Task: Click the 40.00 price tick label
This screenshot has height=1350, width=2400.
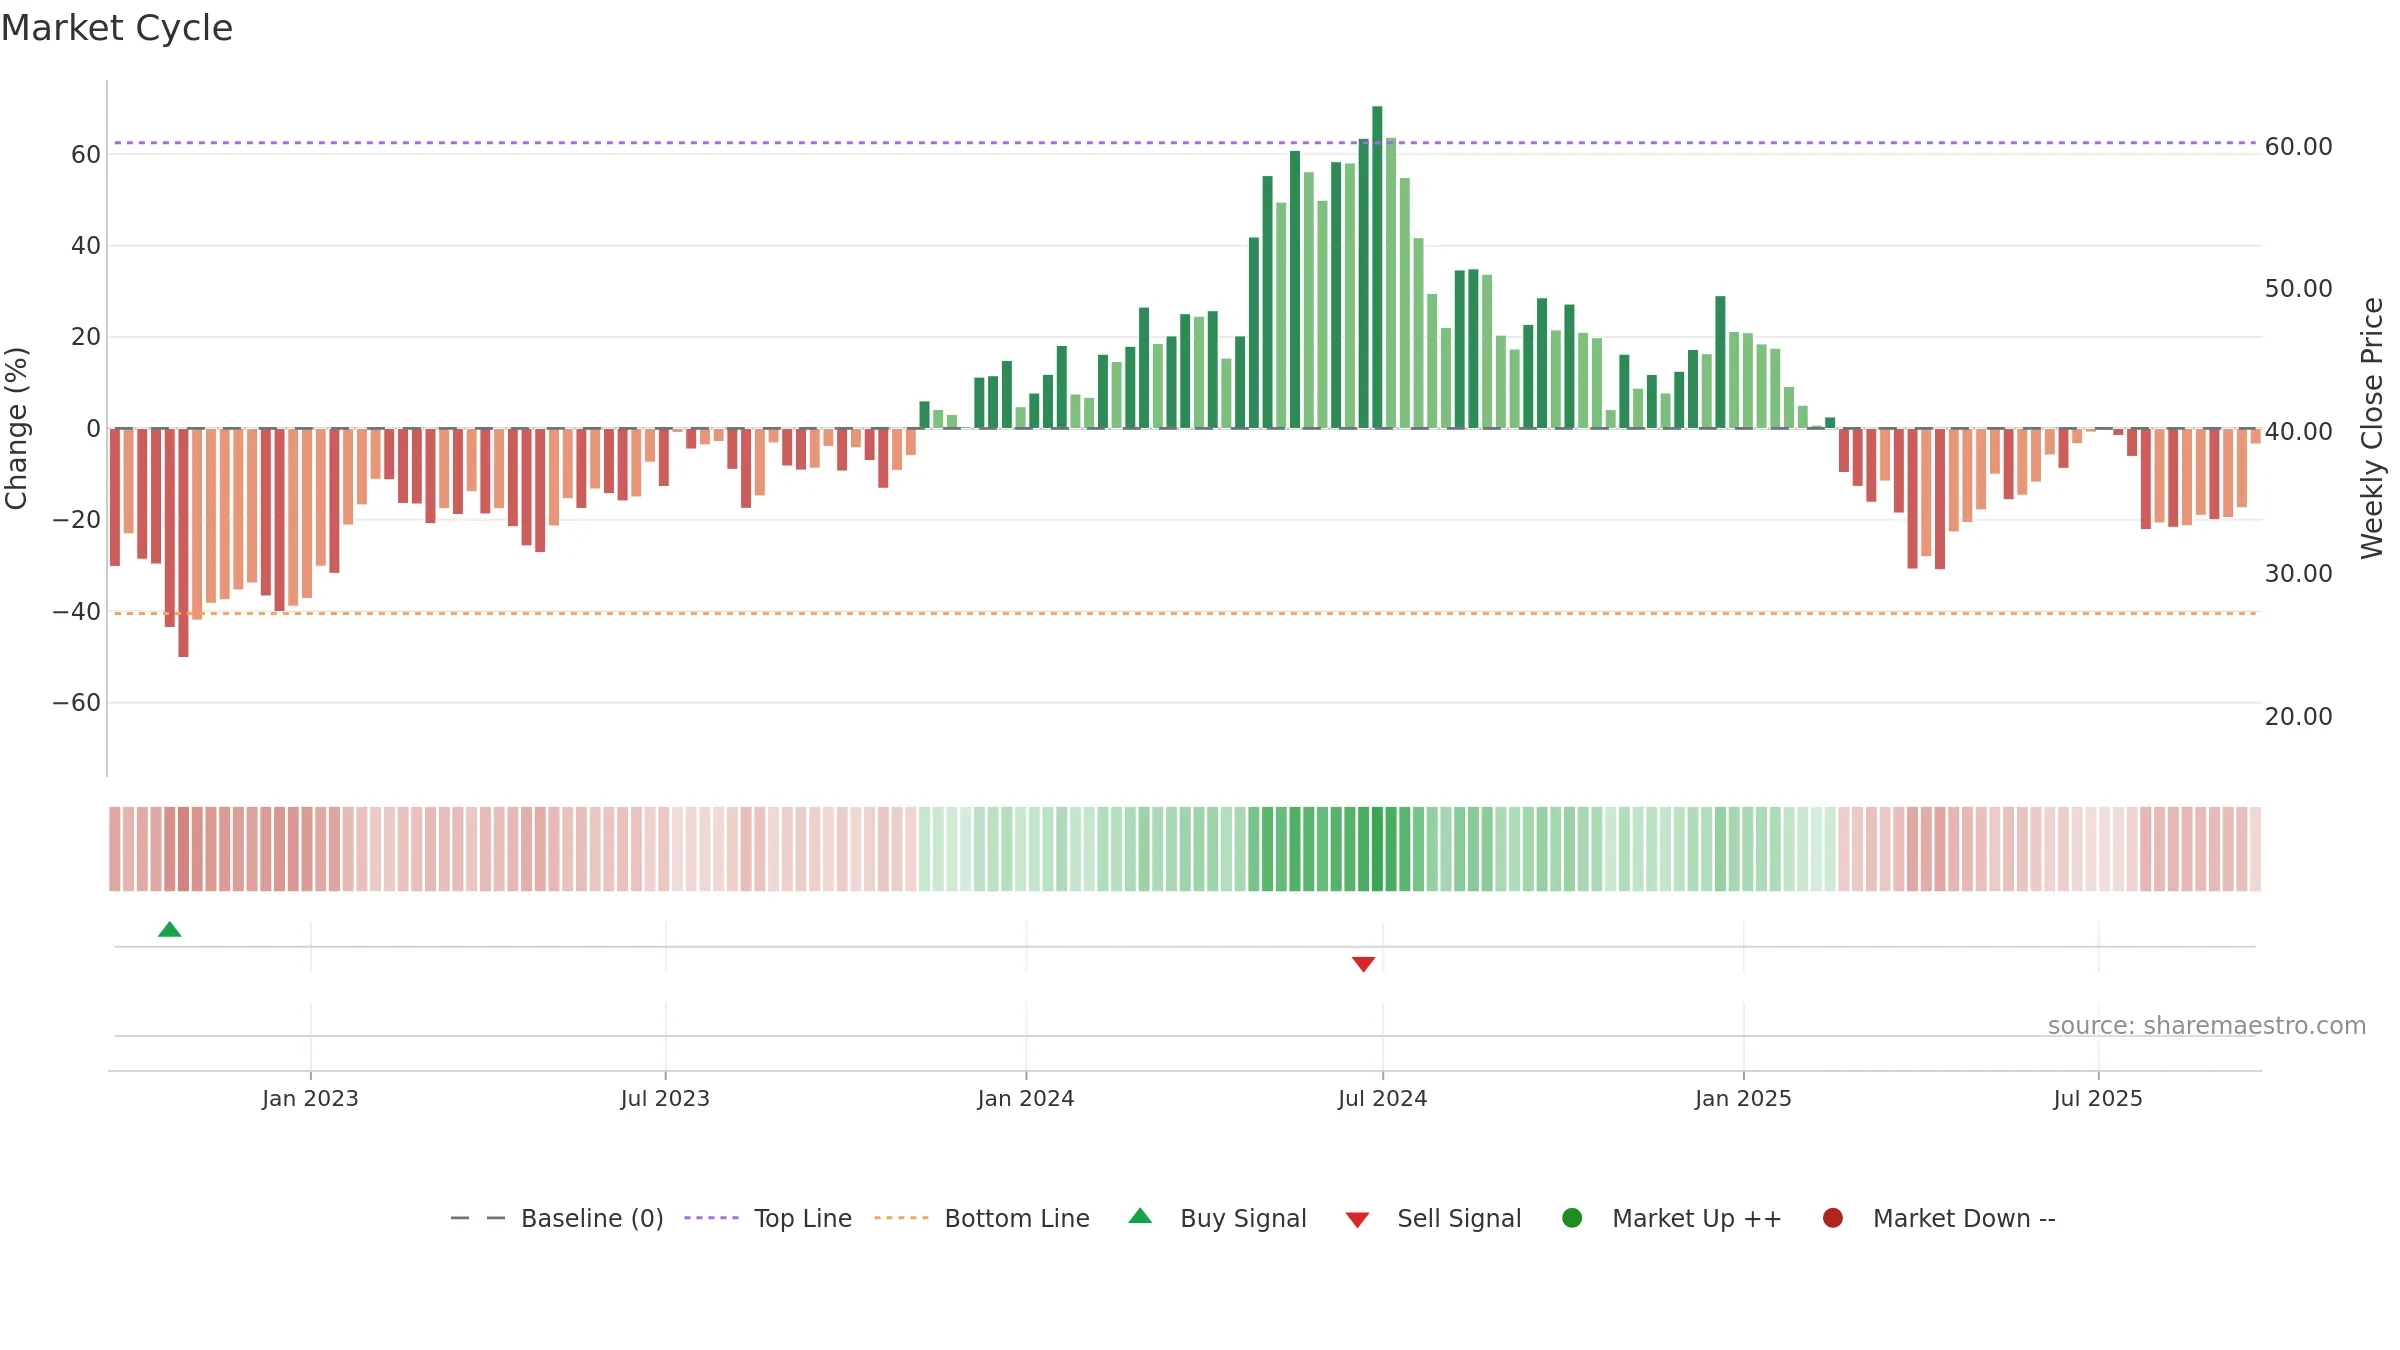Action: coord(2299,432)
